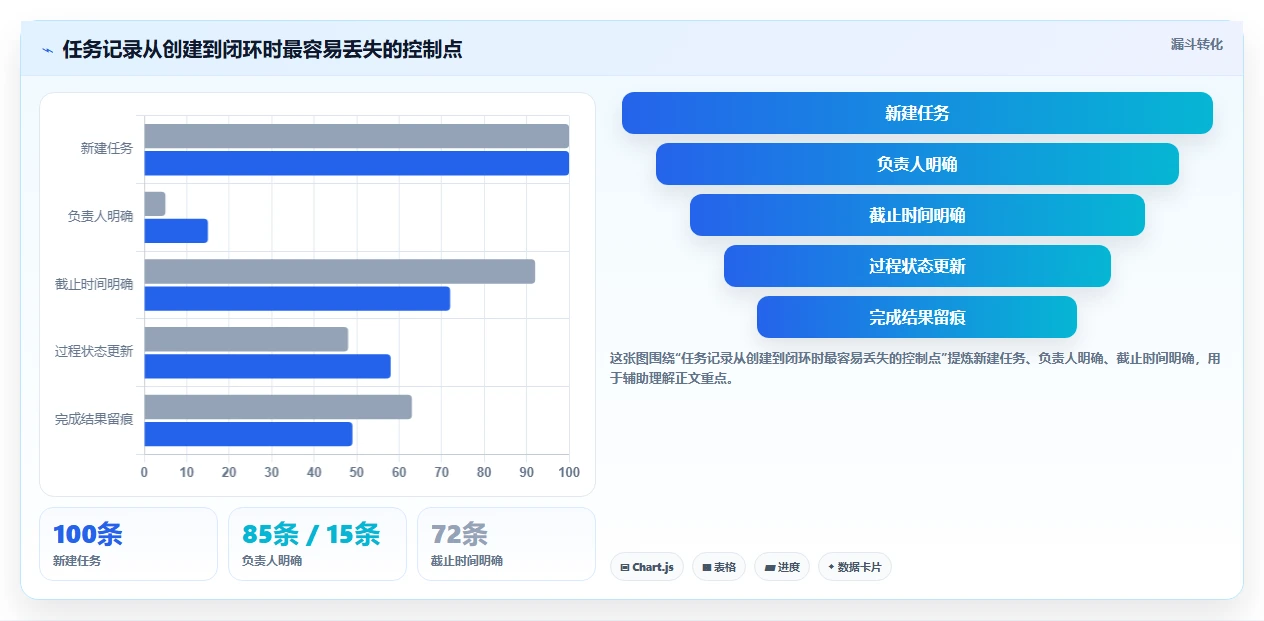Select the 截止时间明确 y-axis label

tap(94, 284)
